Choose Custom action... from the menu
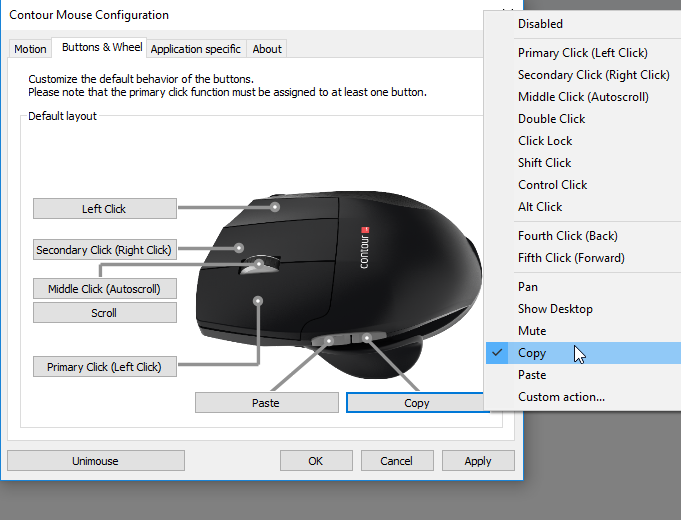The height and width of the screenshot is (520, 681). click(x=583, y=397)
